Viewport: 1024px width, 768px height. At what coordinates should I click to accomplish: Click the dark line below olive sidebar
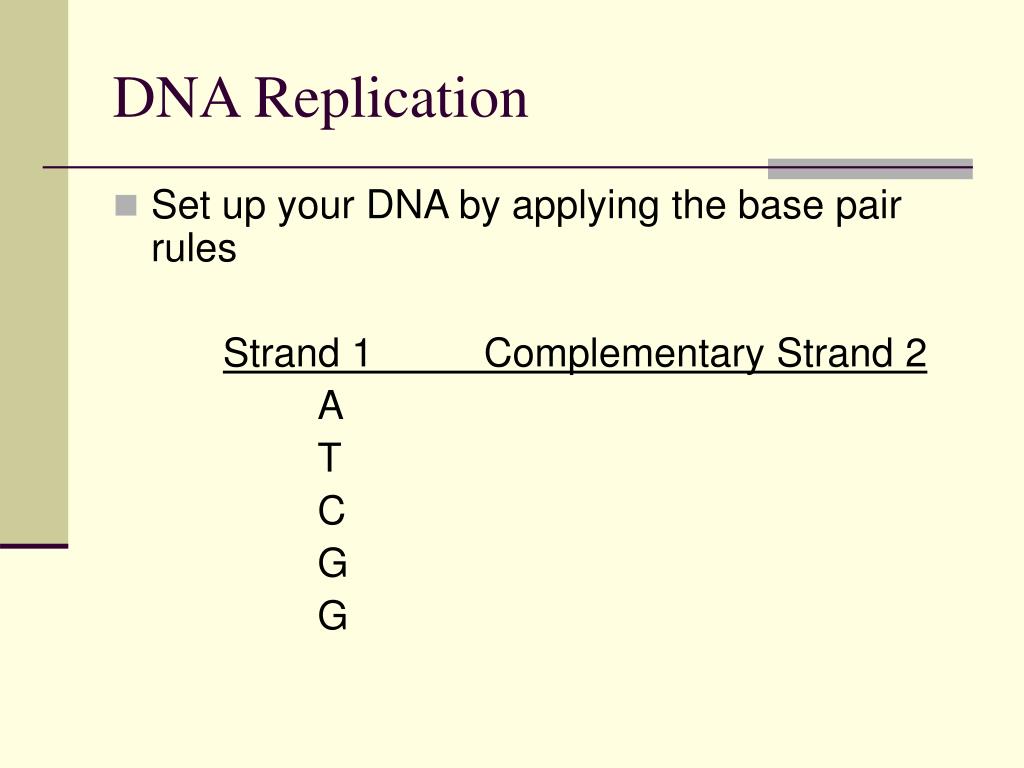point(34,545)
